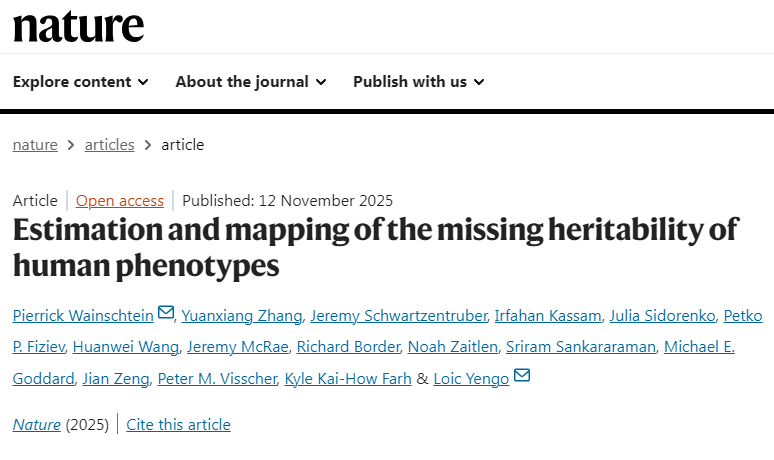The height and width of the screenshot is (460, 774).
Task: Click the chevron separator after articles breadcrumb
Action: pos(148,145)
